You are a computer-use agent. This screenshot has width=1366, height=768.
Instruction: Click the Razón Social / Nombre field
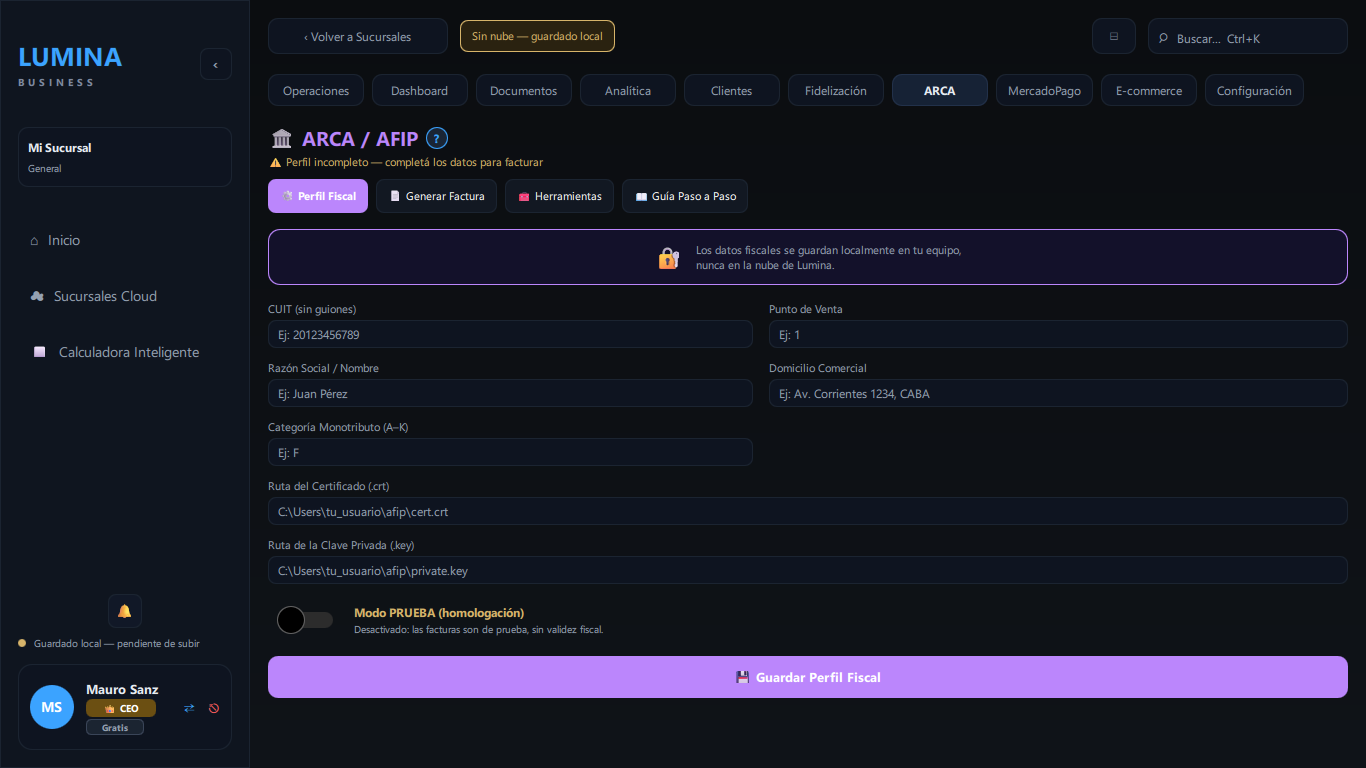(510, 393)
